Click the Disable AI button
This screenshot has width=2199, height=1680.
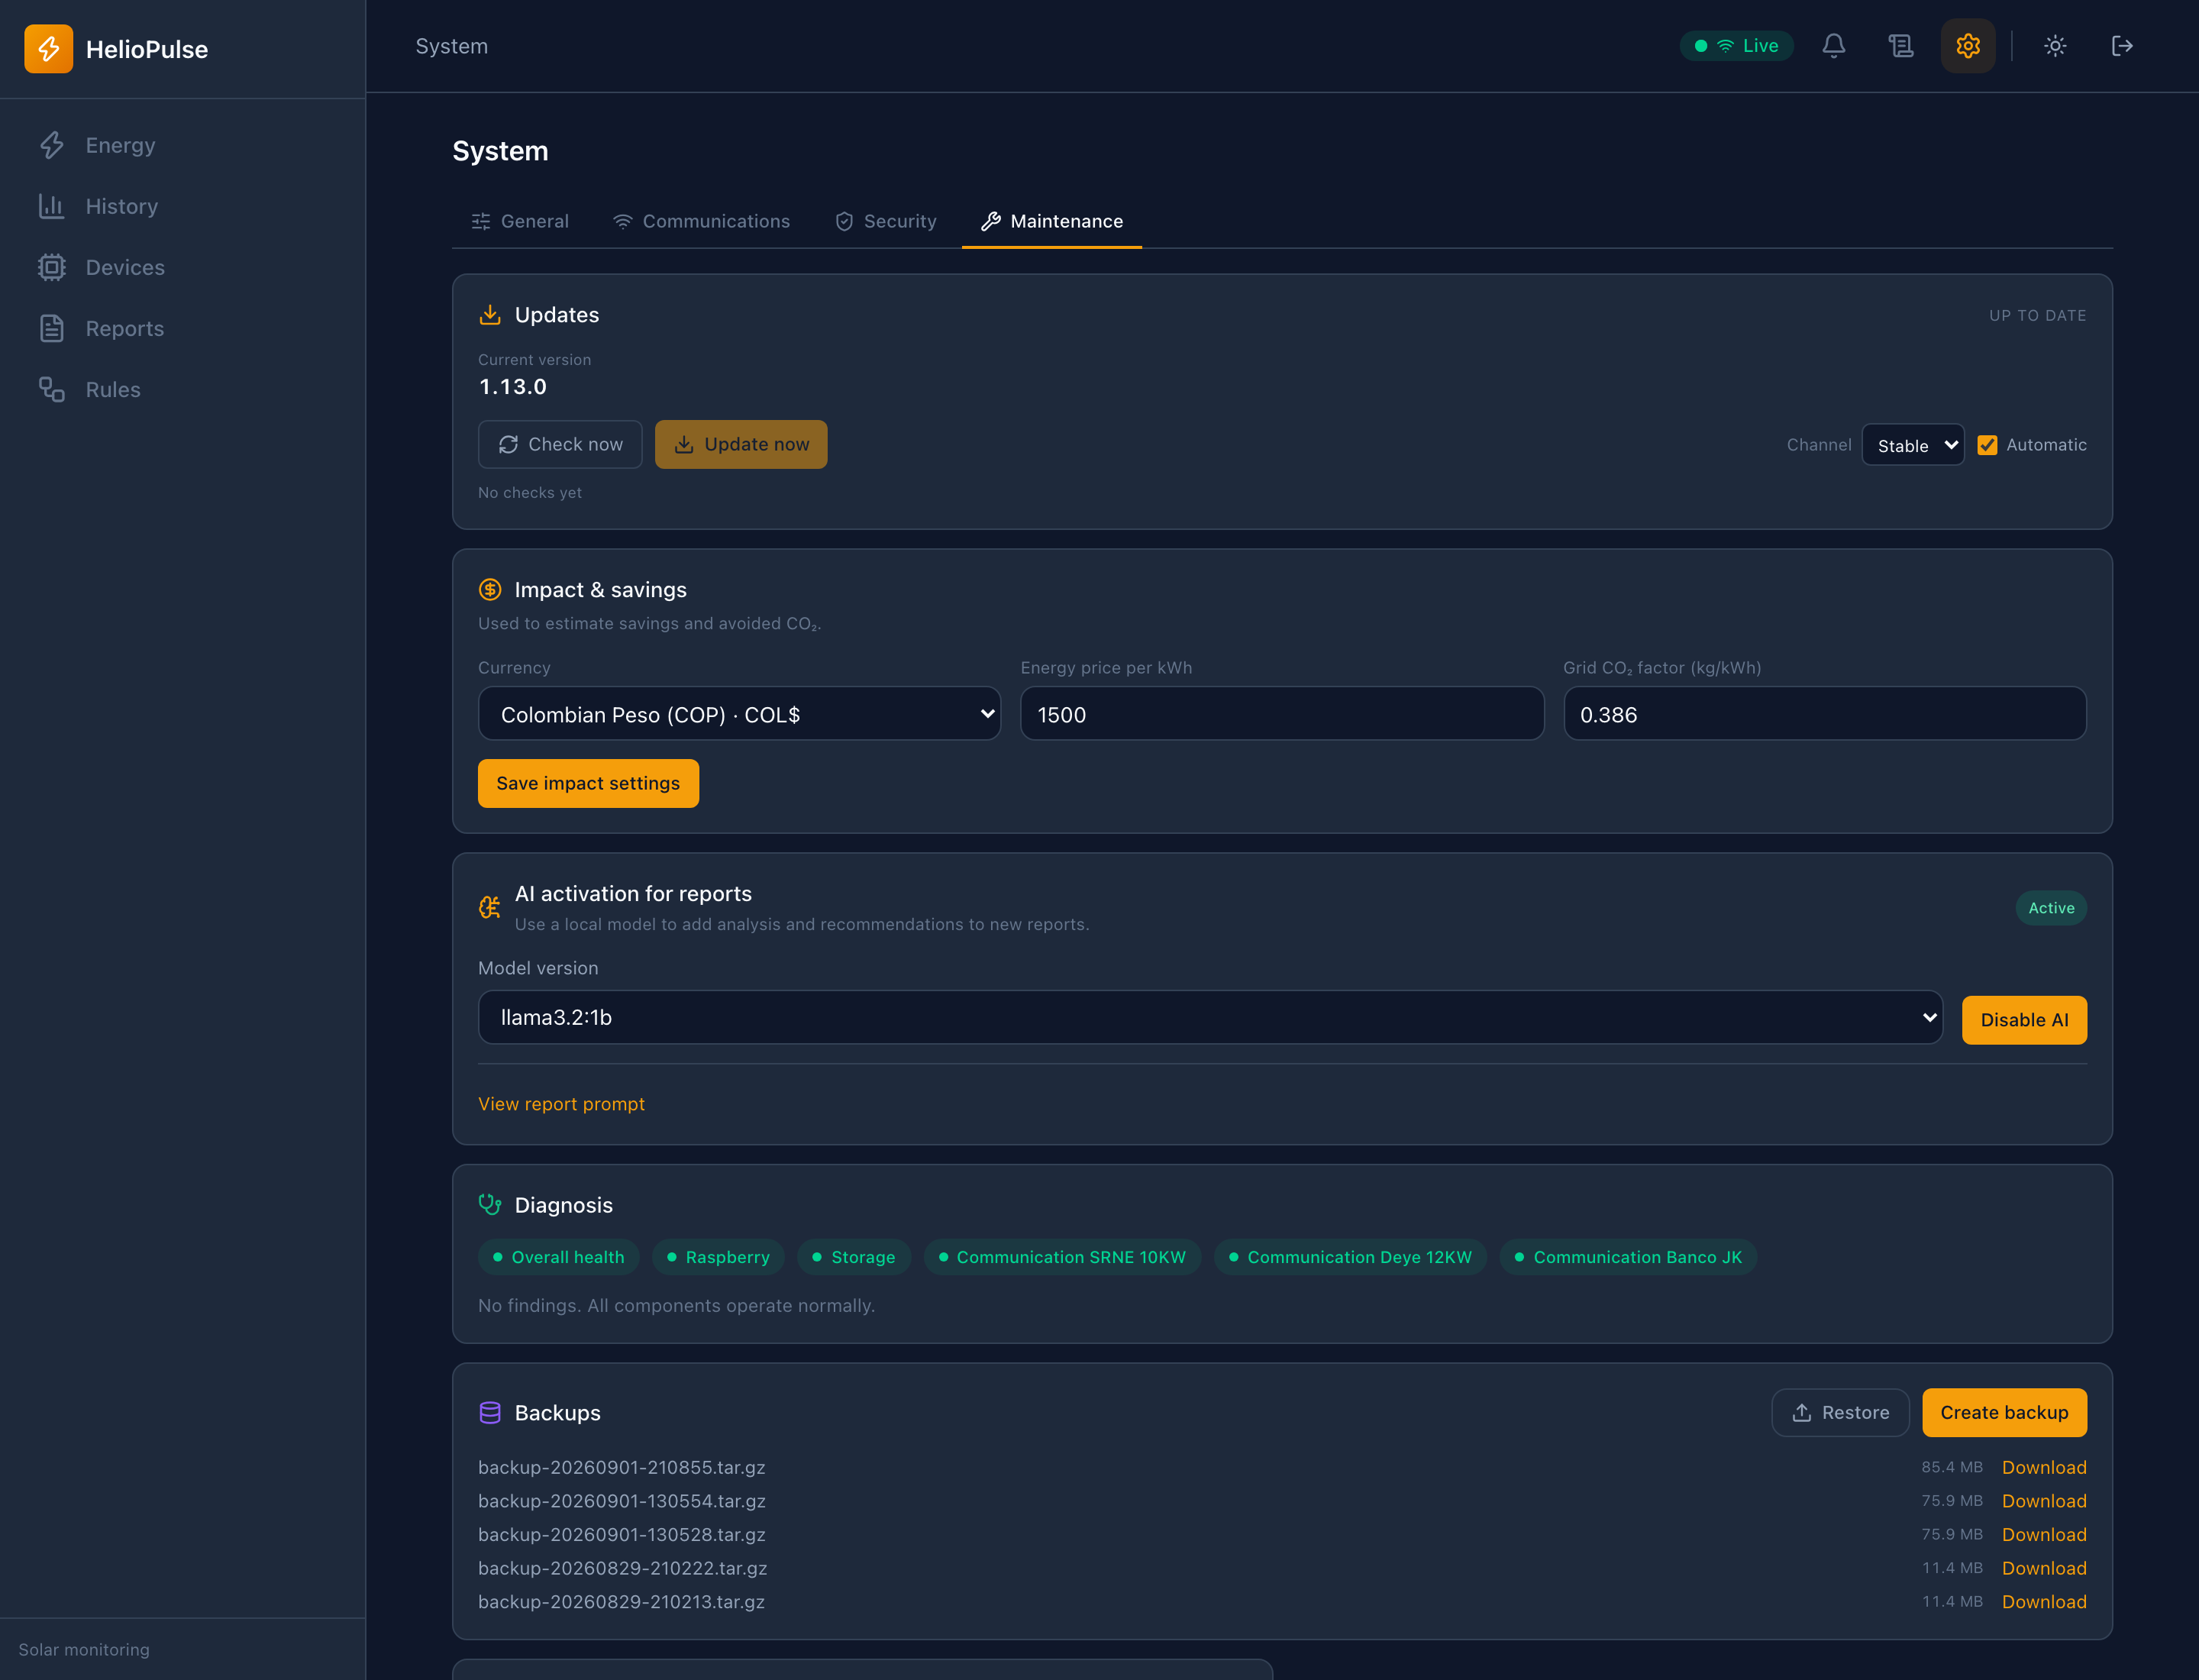2024,1020
